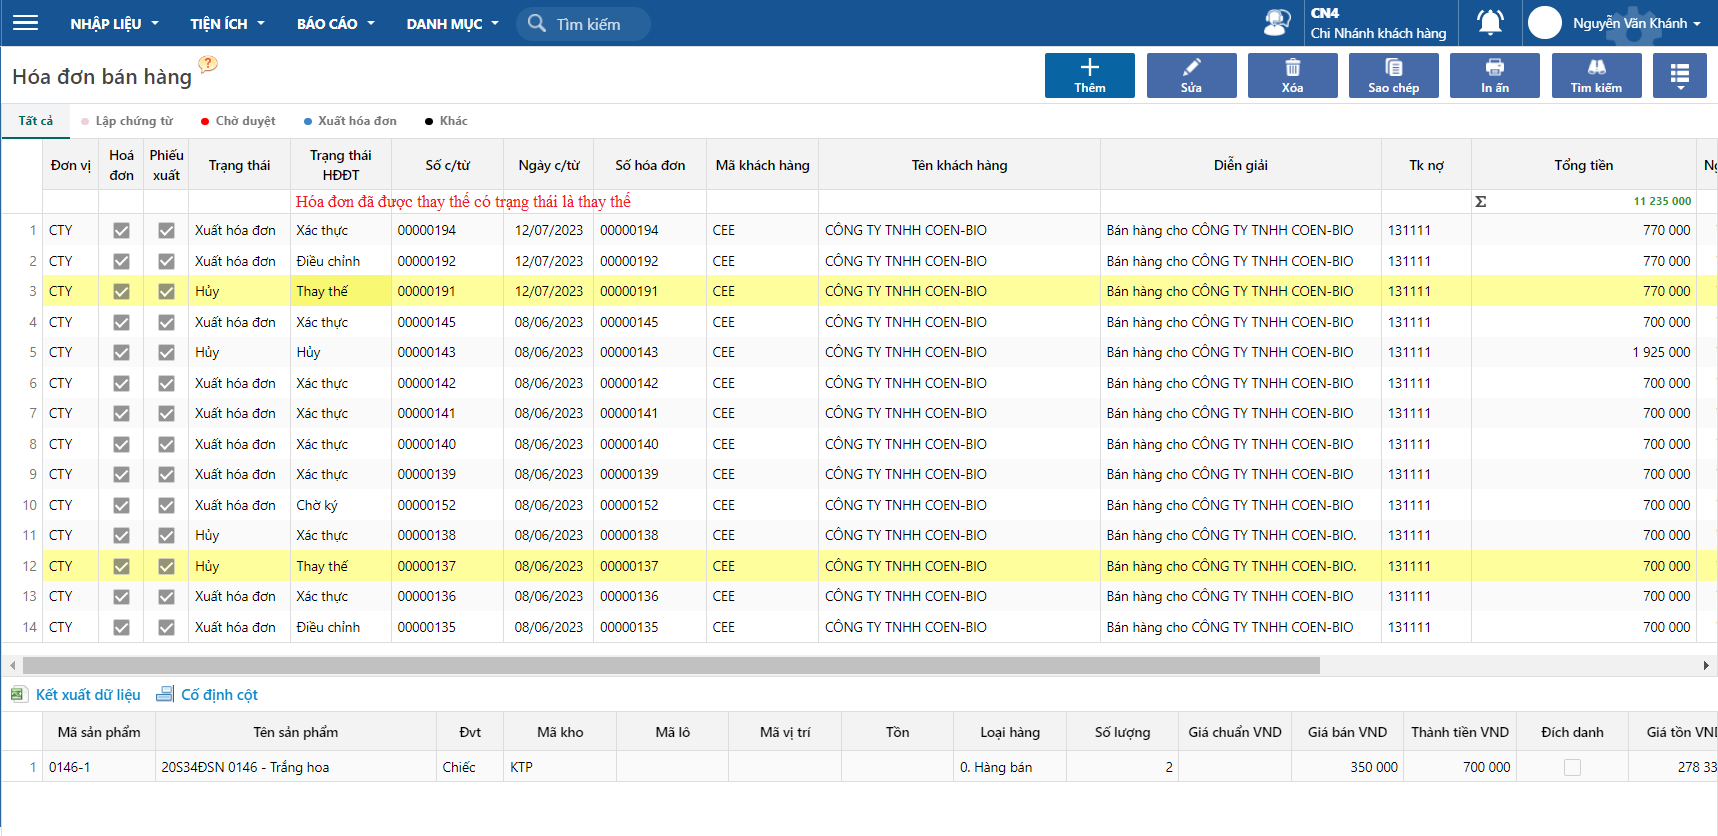
Task: Open the hamburger menu icon
Action: point(26,23)
